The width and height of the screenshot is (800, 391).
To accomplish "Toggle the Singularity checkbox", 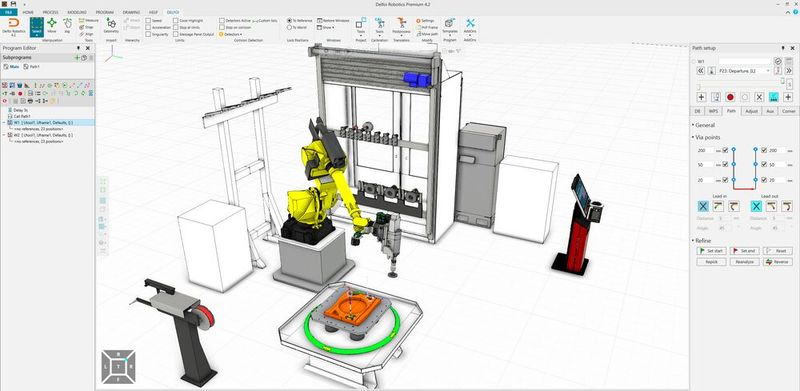I will coord(148,34).
